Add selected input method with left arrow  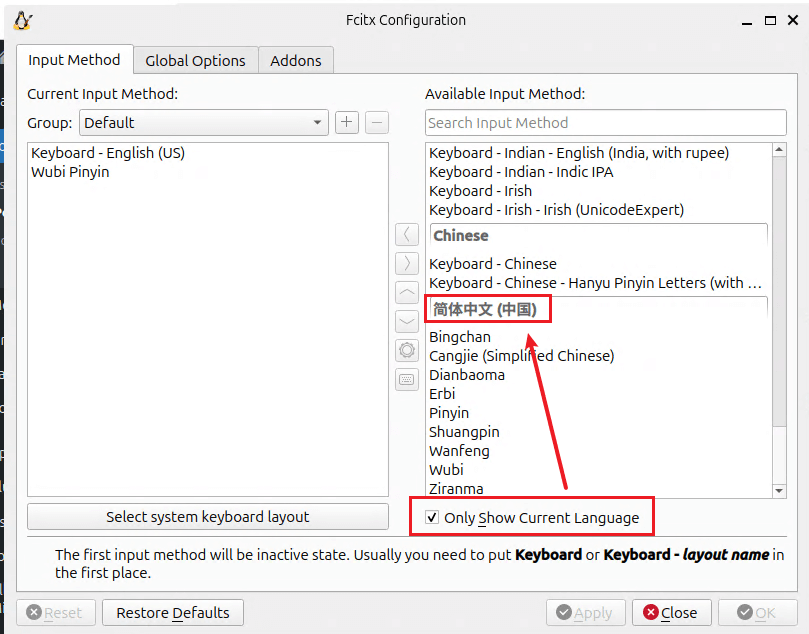[407, 235]
